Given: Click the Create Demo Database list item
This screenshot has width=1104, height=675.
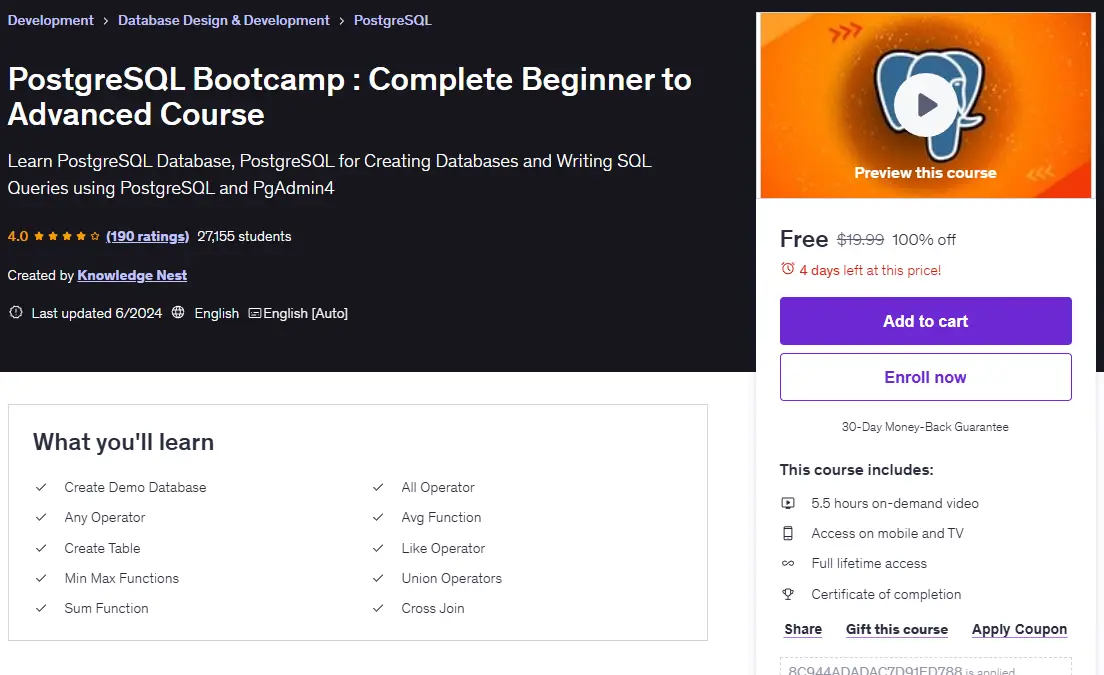Looking at the screenshot, I should [135, 487].
